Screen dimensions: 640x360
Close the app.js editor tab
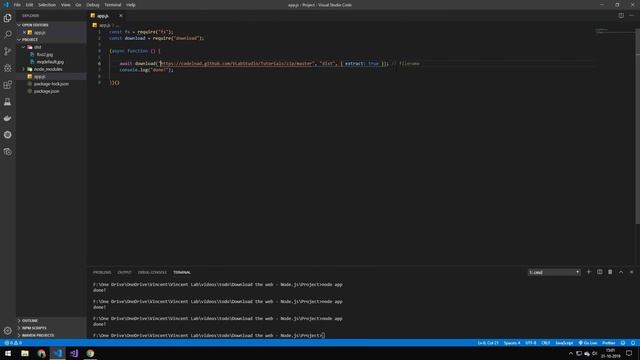pyautogui.click(x=120, y=16)
